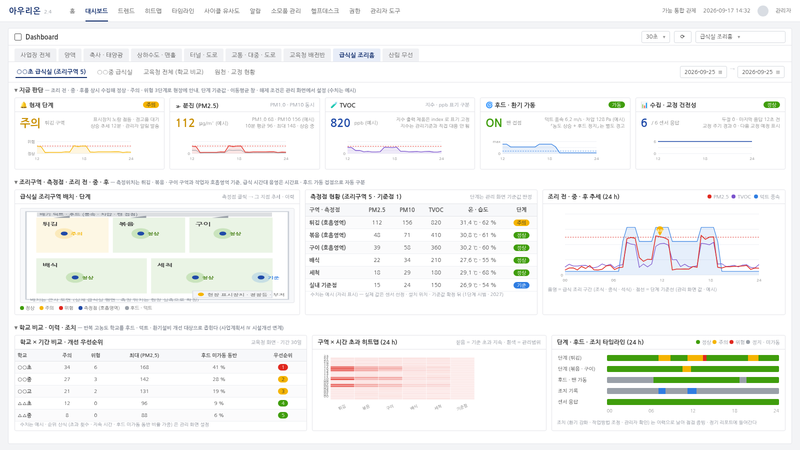
Task: Switch to the 사업장 전체 tab
Action: tap(35, 55)
